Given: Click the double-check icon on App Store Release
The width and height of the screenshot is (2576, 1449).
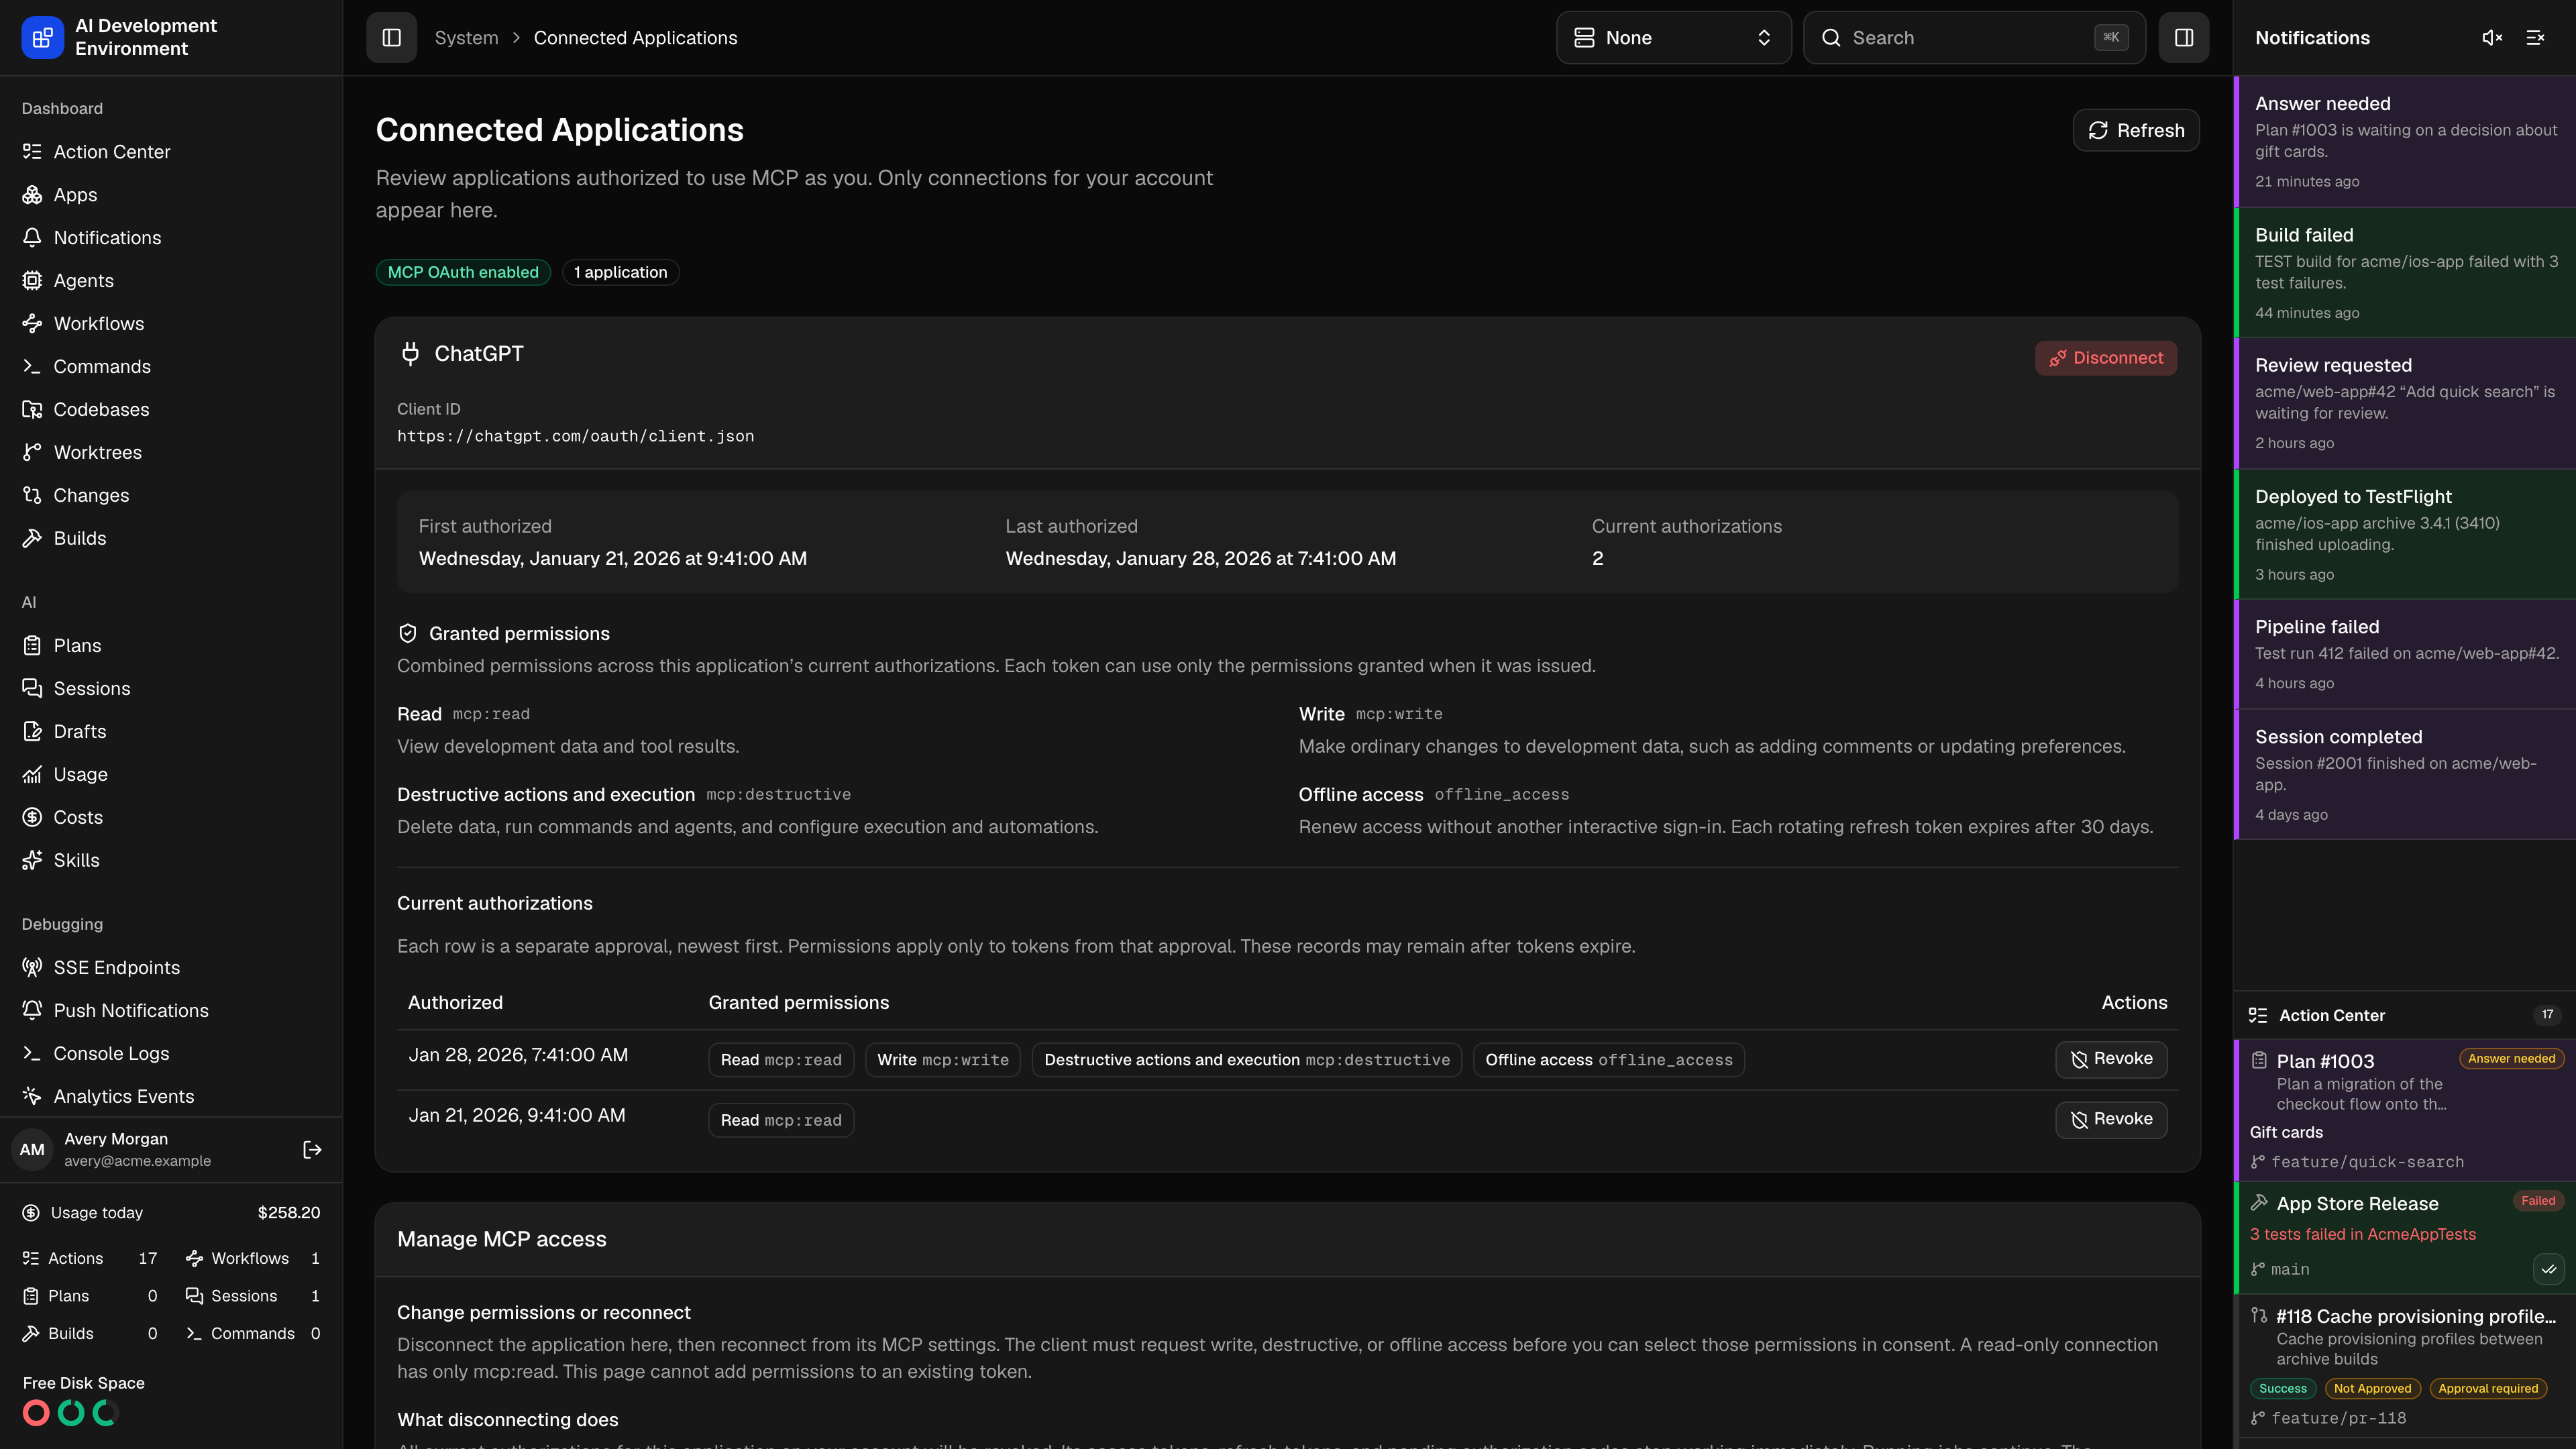Looking at the screenshot, I should point(2548,1269).
